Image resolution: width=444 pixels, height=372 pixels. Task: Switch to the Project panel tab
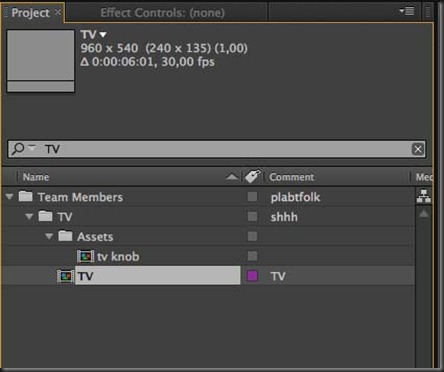pyautogui.click(x=30, y=13)
